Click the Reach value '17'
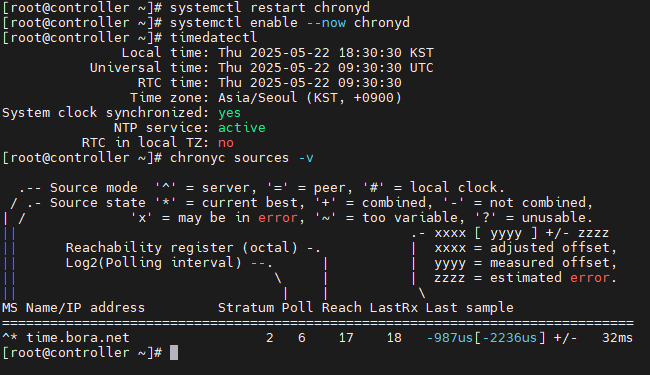Viewport: 650px width, 375px height. pyautogui.click(x=346, y=338)
